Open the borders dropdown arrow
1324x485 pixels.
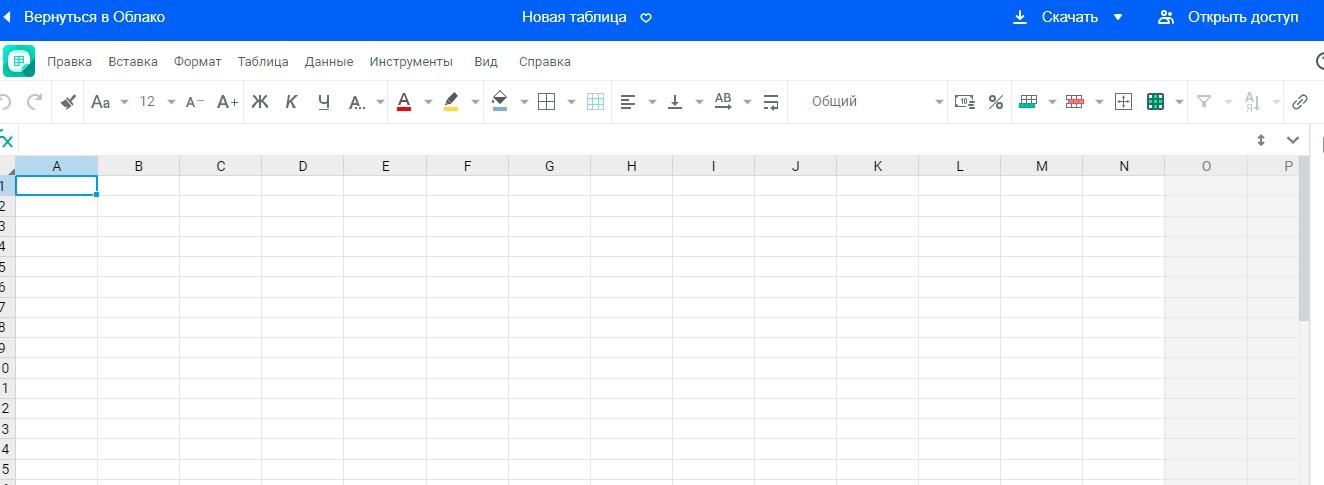tap(571, 102)
